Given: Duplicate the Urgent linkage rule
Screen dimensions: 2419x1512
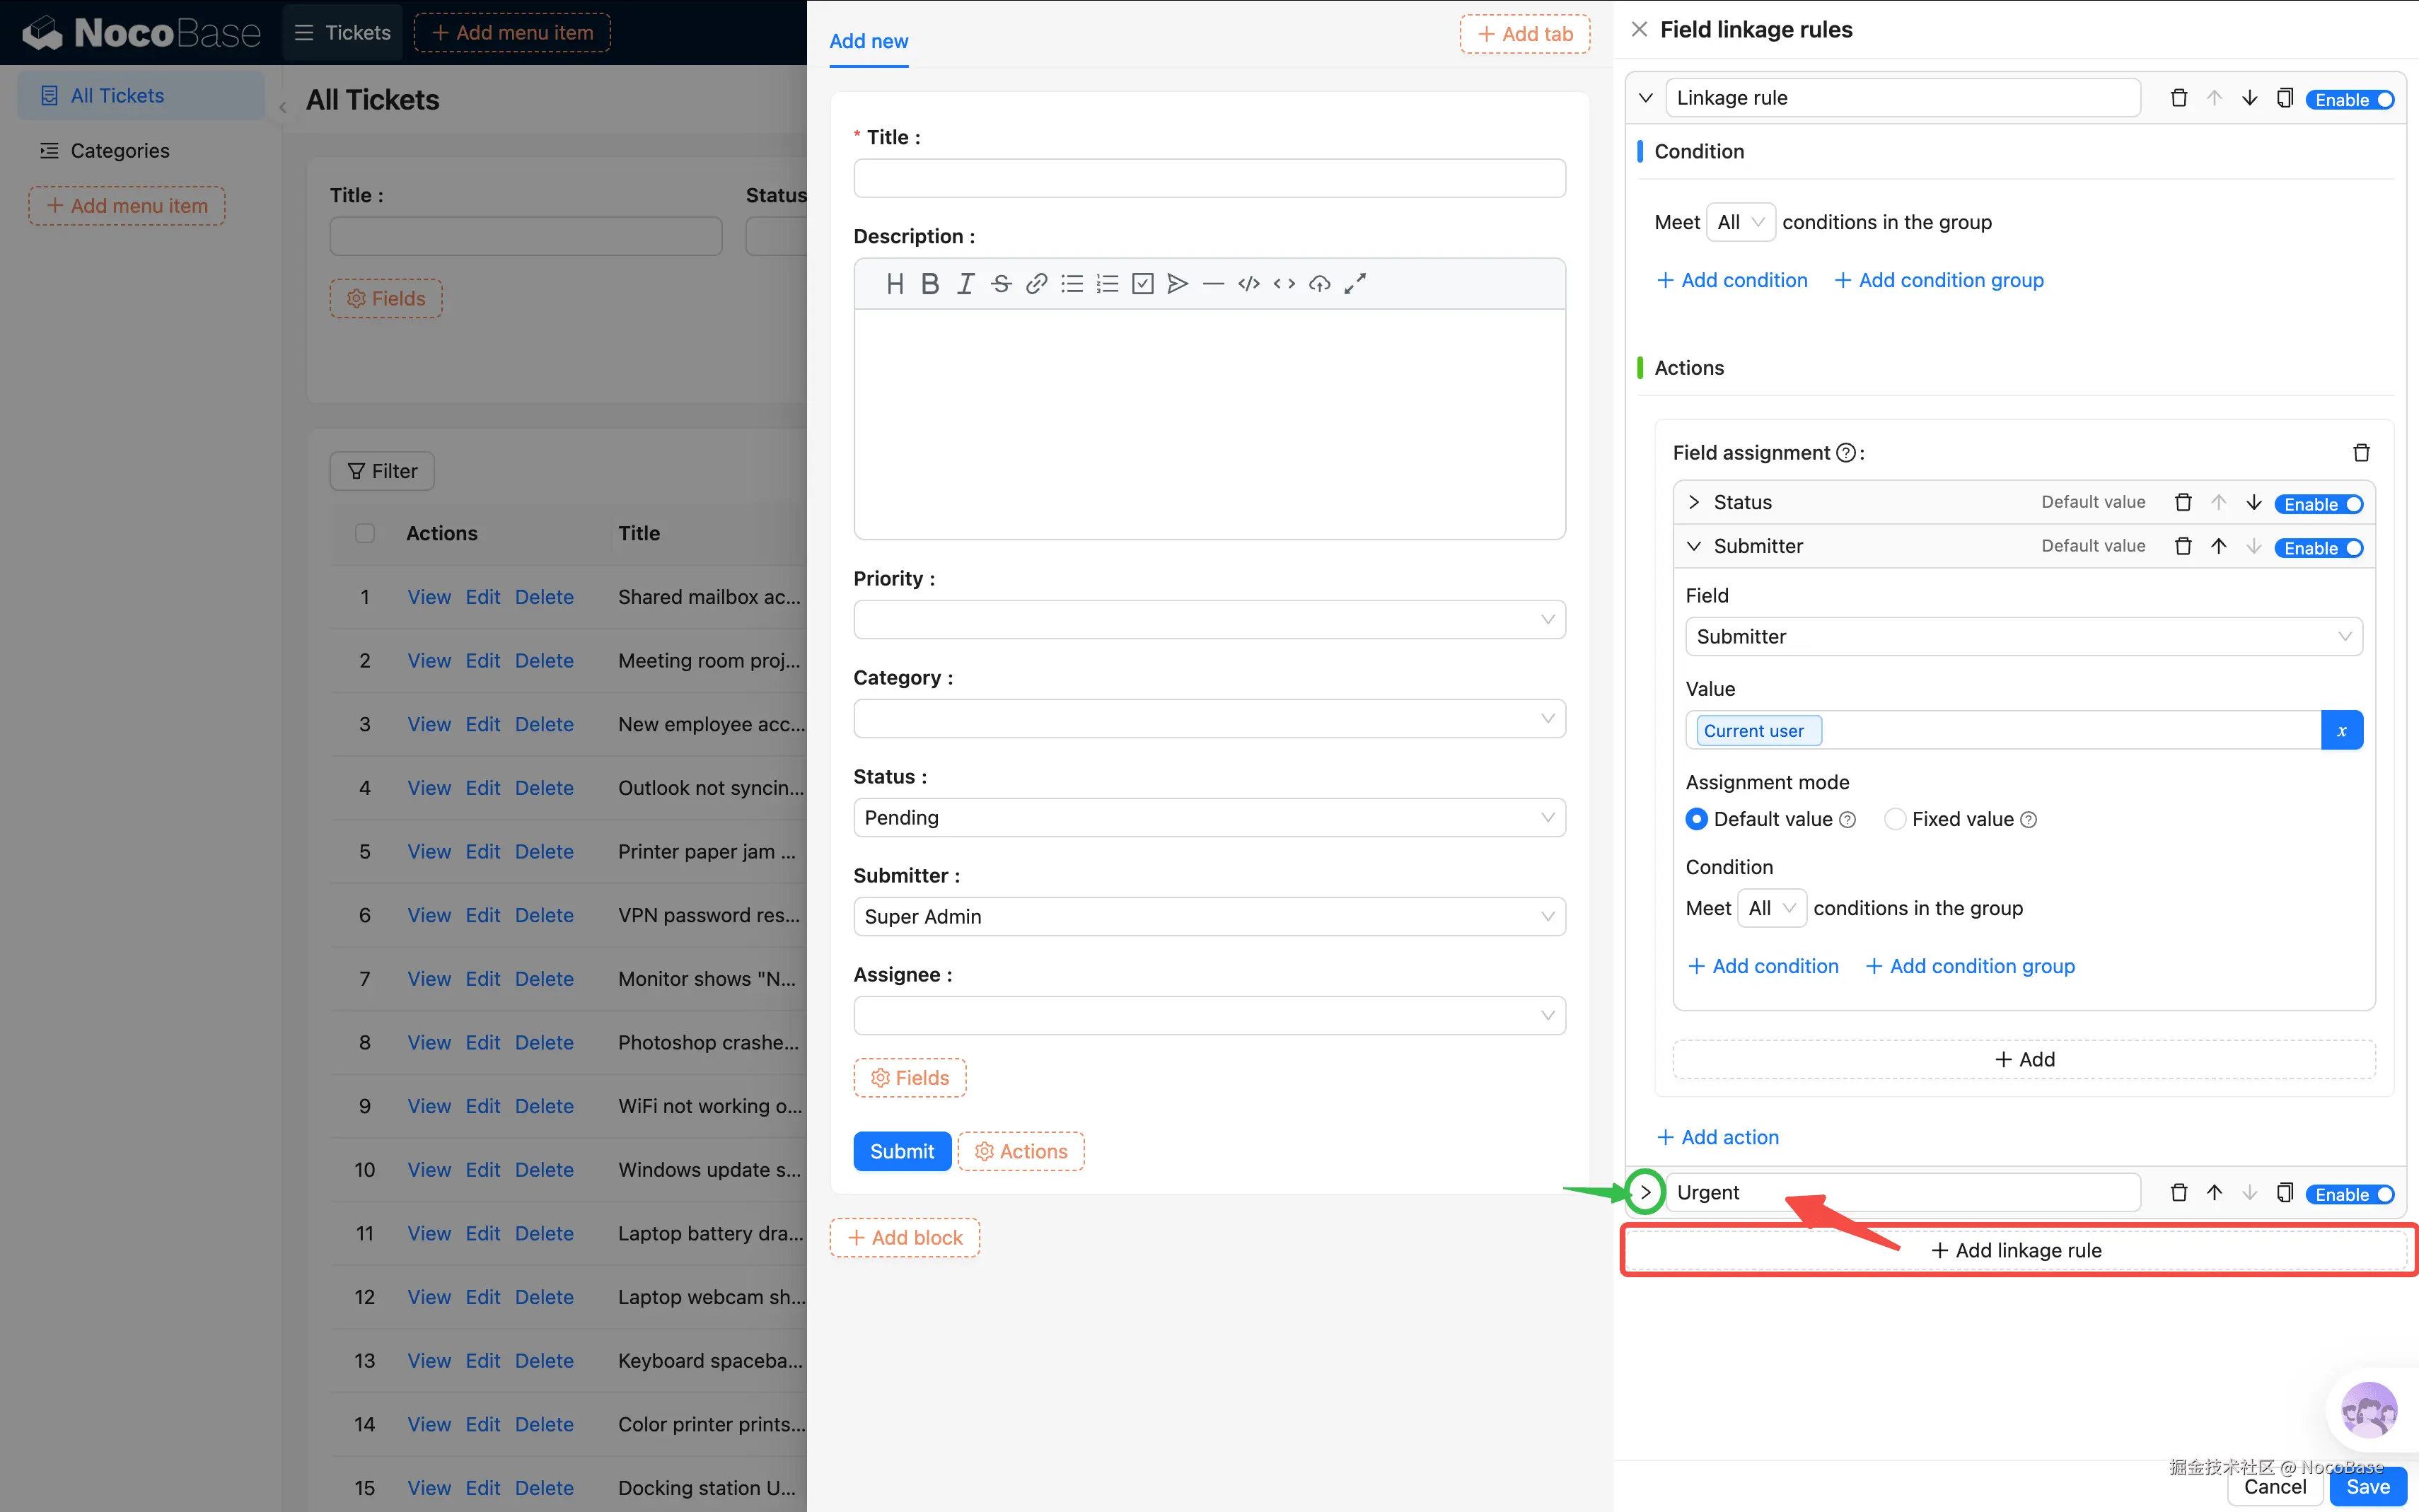Looking at the screenshot, I should click(x=2285, y=1193).
